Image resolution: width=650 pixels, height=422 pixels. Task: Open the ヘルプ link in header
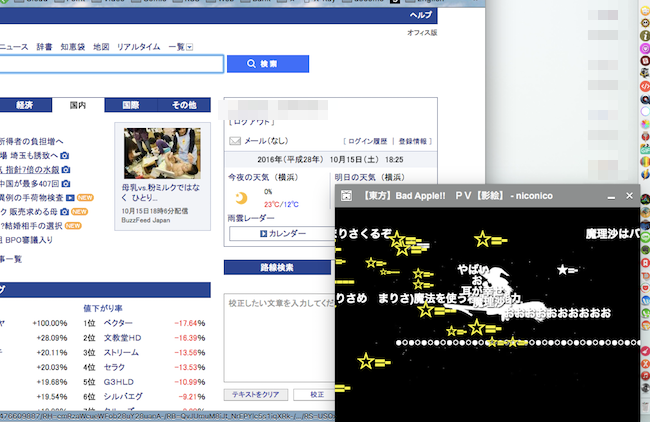point(421,15)
